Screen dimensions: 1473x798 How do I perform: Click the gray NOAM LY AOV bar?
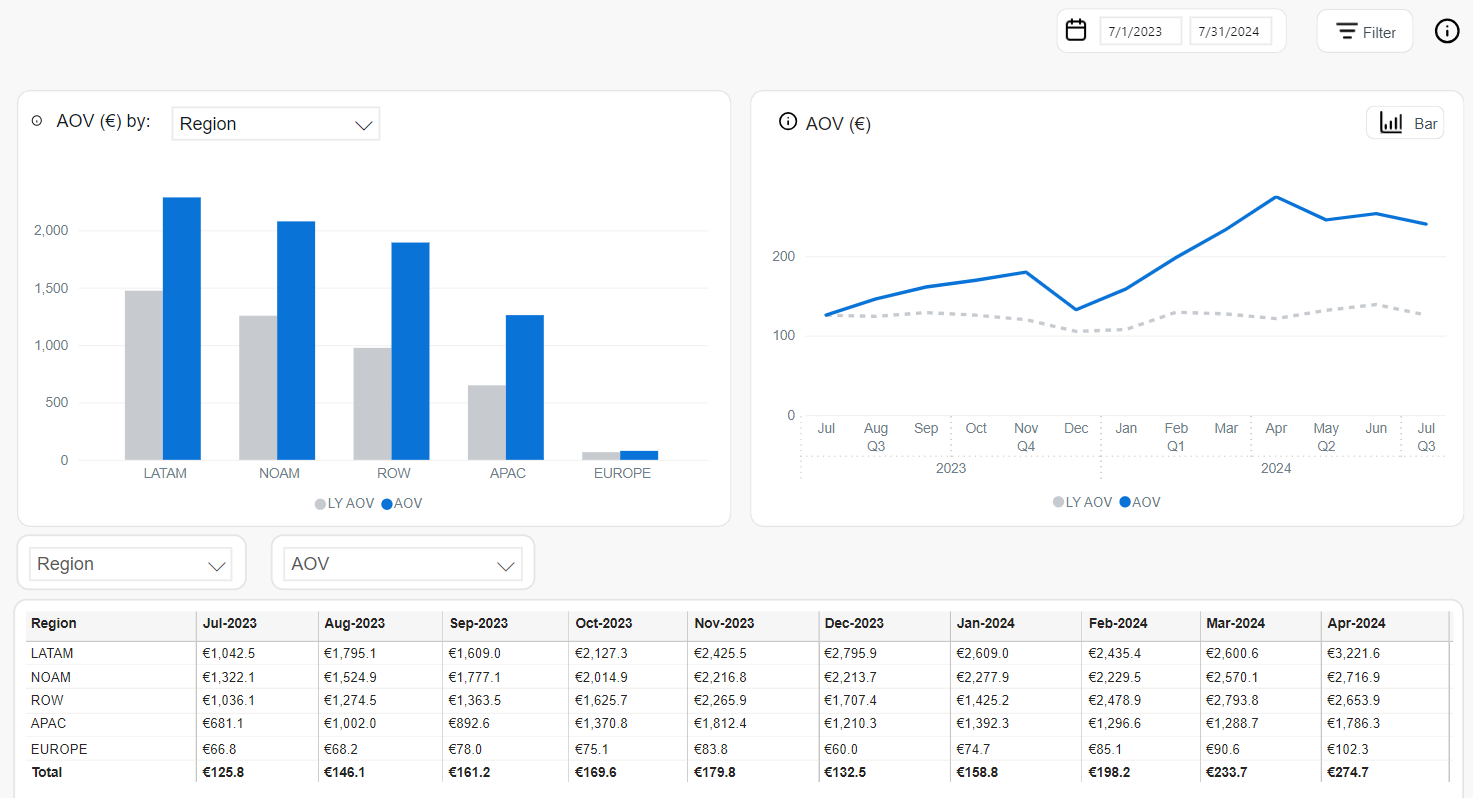258,388
